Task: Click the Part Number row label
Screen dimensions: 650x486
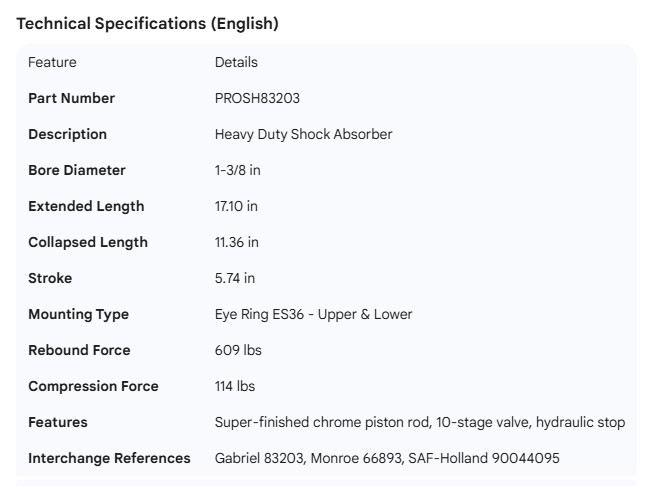Action: coord(71,98)
